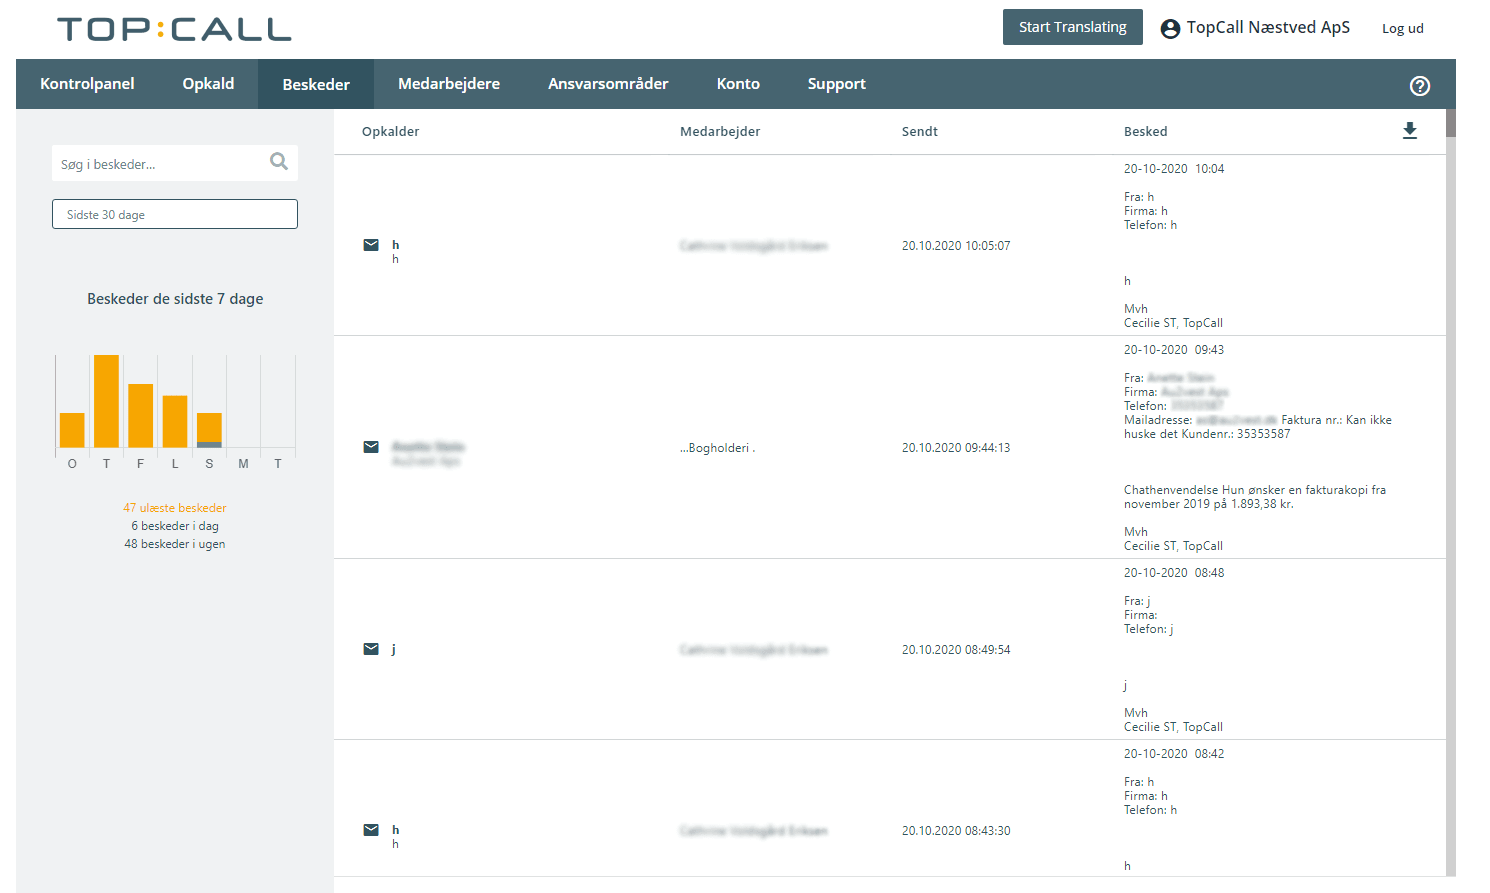1490x893 pixels.
Task: Click the Start Translating button
Action: coord(1073,27)
